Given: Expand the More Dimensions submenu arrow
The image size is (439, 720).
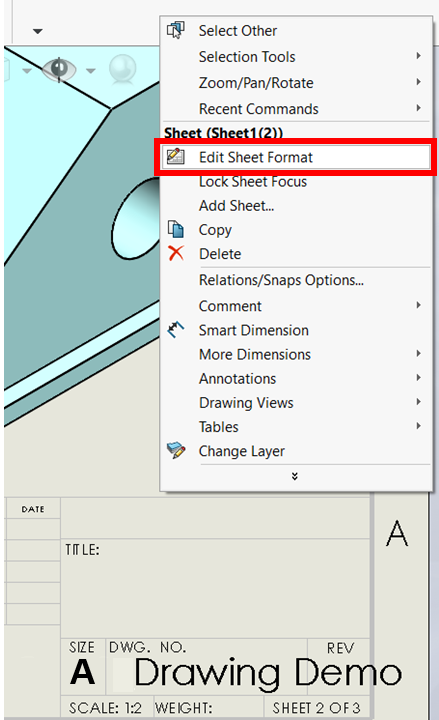Looking at the screenshot, I should point(418,354).
